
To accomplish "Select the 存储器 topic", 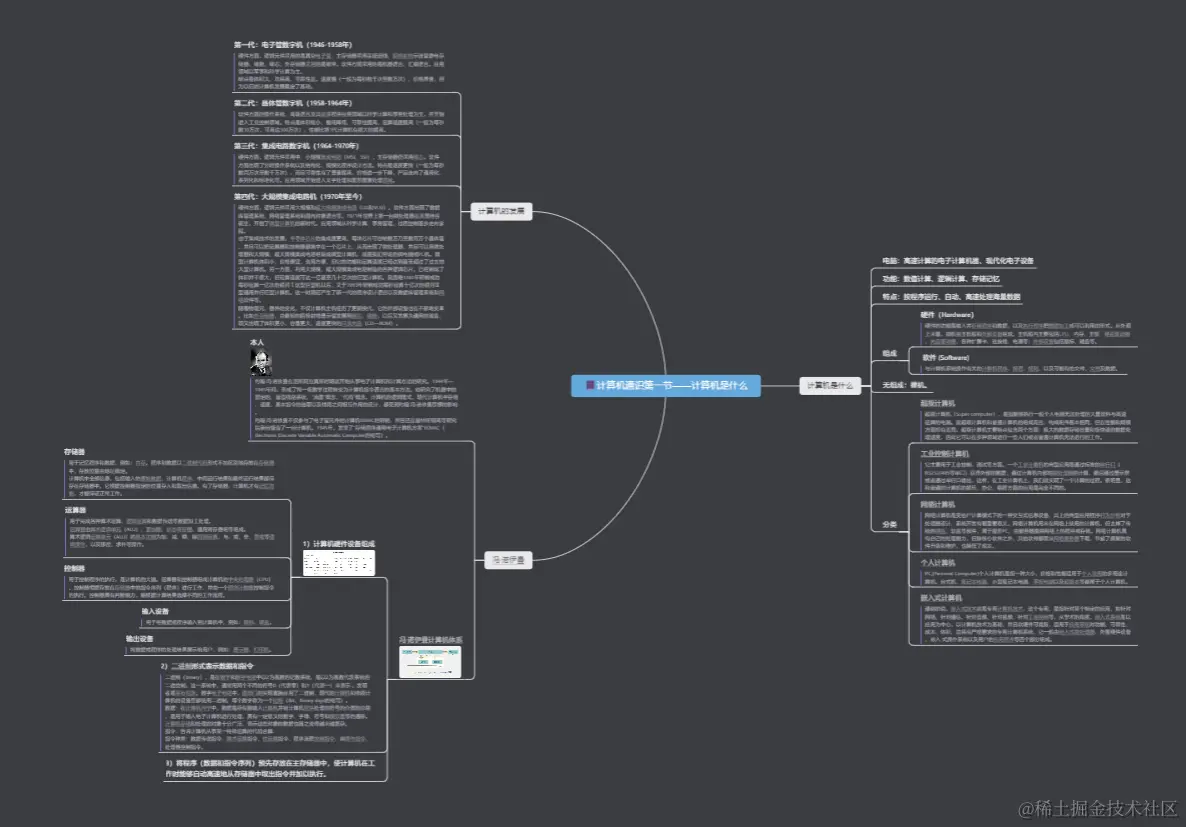I will coord(75,452).
